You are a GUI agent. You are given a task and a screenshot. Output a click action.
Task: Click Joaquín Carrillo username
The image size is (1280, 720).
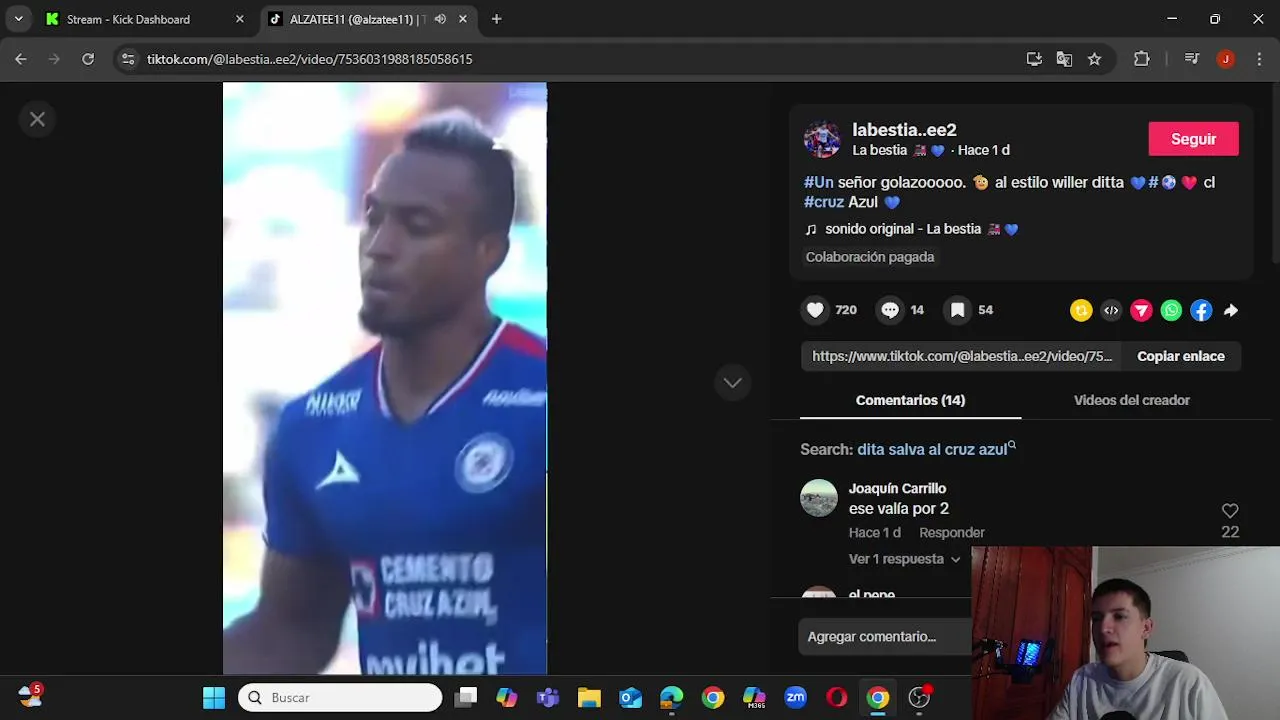897,489
